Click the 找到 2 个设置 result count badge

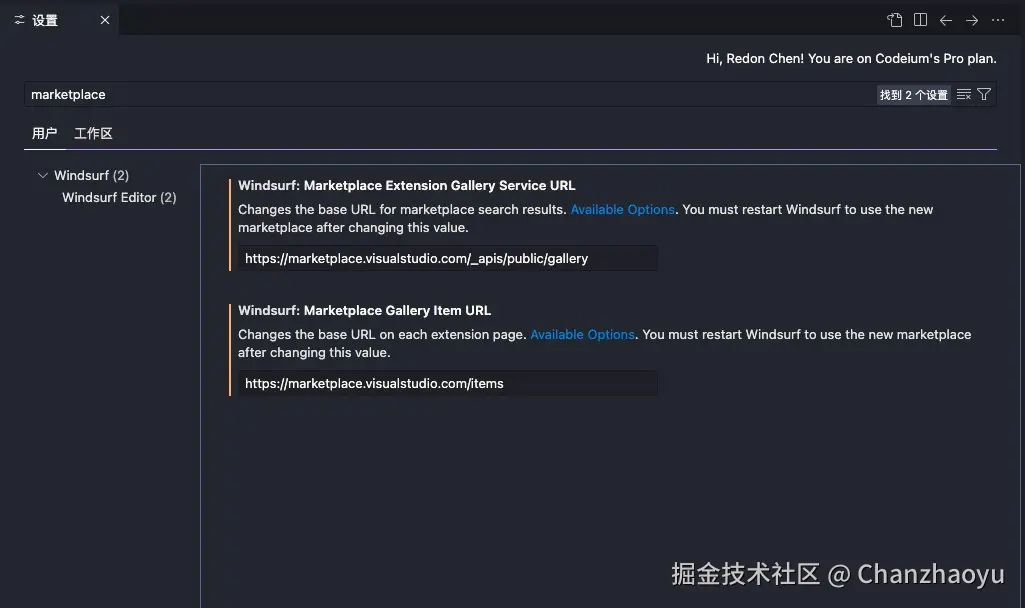(913, 95)
